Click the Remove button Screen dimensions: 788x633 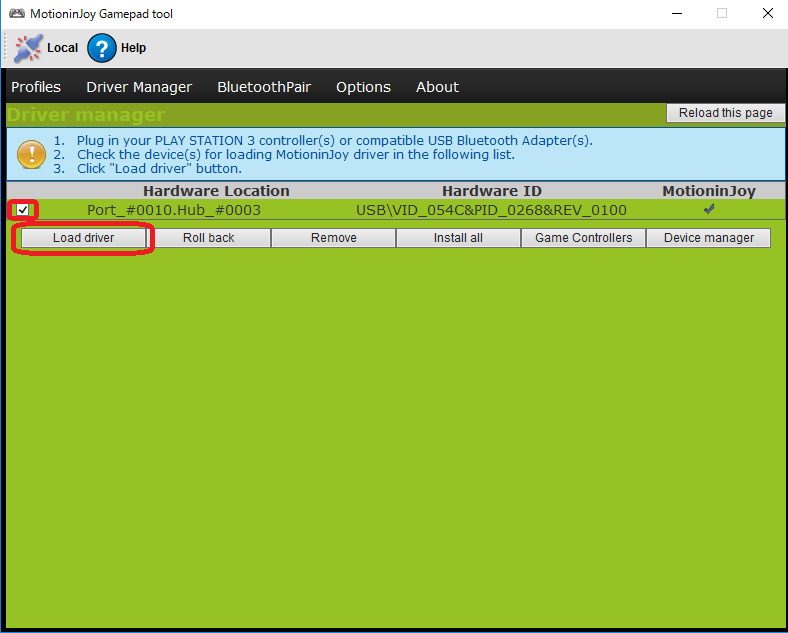[x=334, y=238]
